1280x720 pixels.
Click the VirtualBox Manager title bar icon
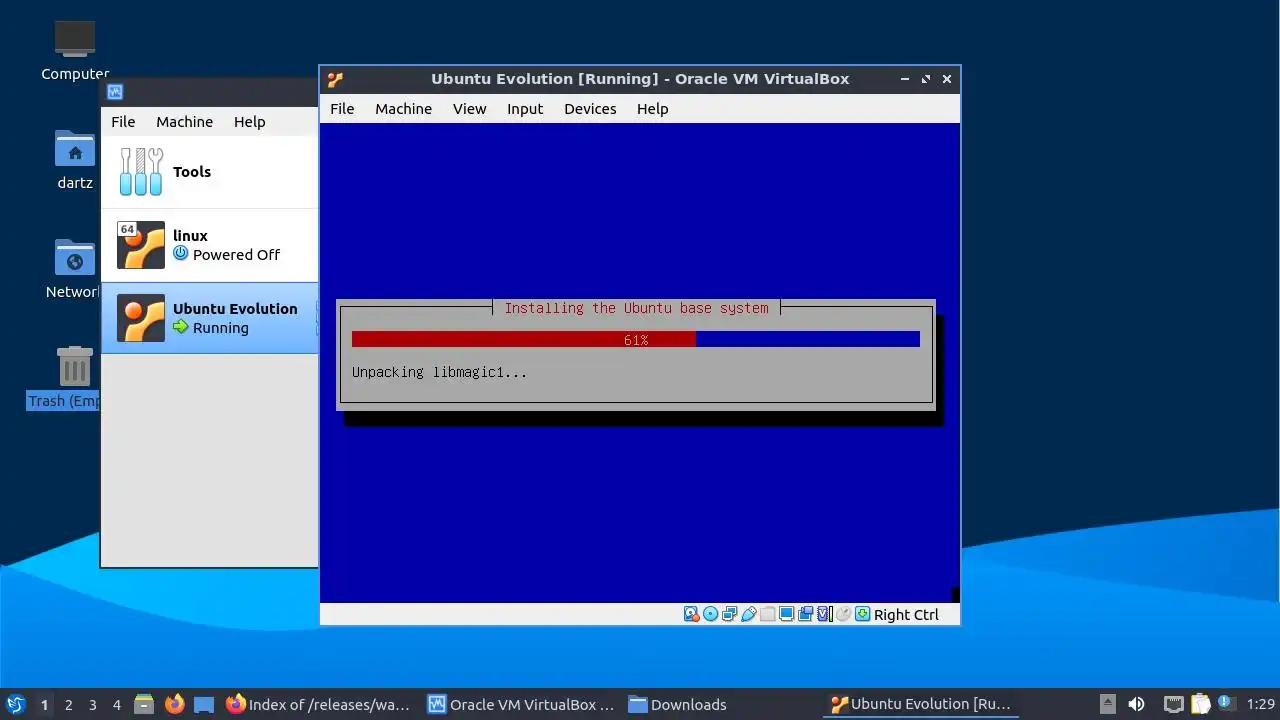[x=115, y=92]
